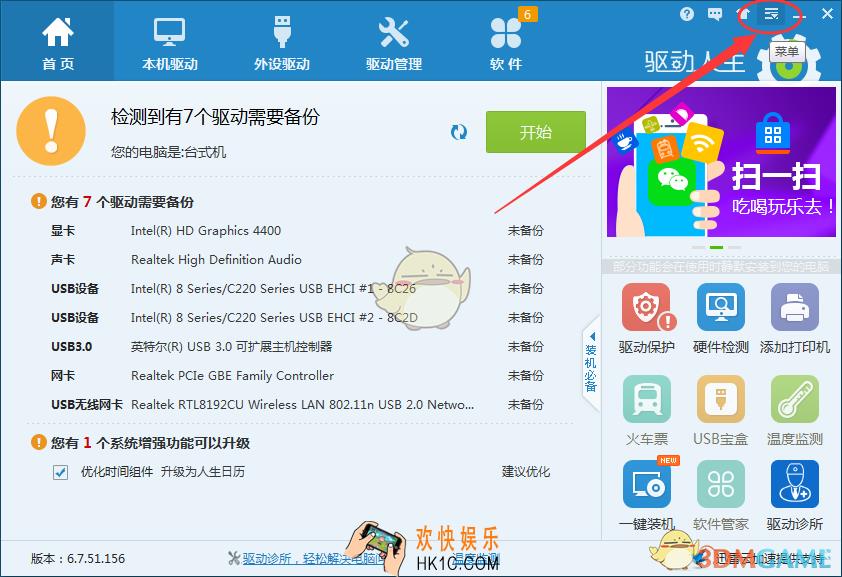Image resolution: width=842 pixels, height=577 pixels.
Task: Select USB EHCI #2 - 8C2D row
Action: coord(297,318)
